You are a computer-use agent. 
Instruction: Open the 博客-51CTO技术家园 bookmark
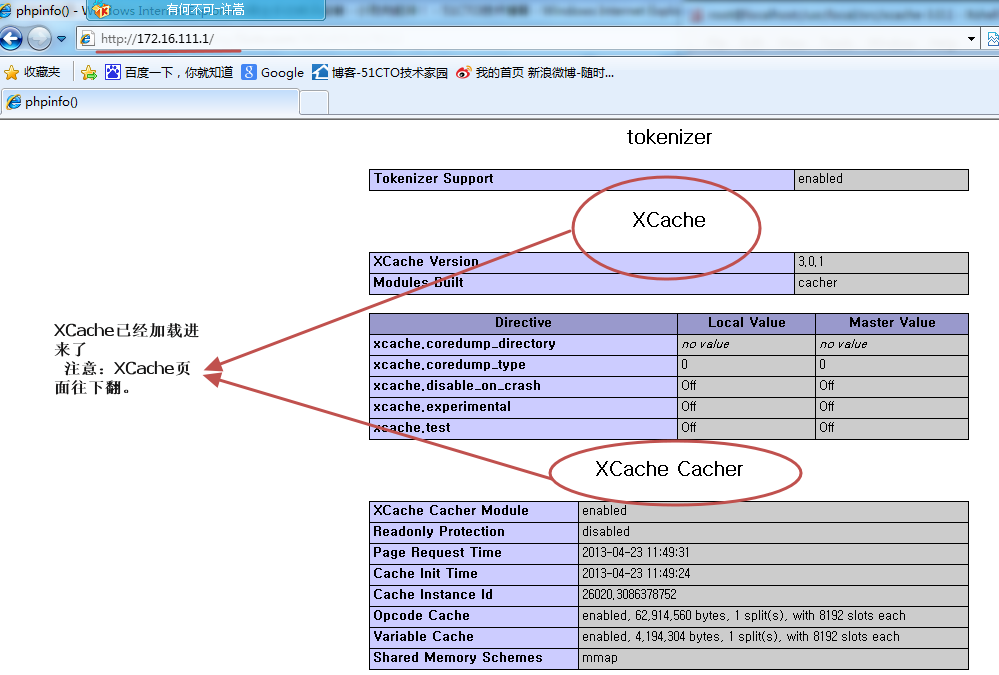click(380, 72)
